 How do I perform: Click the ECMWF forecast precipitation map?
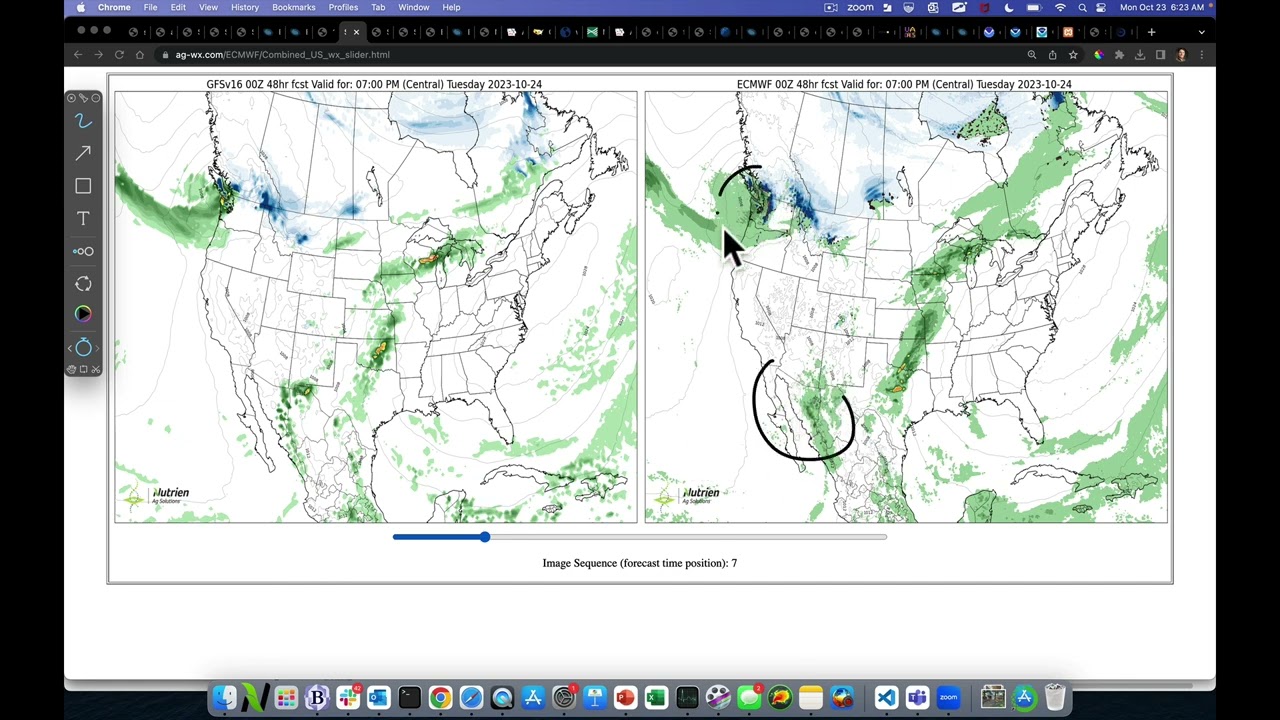pos(905,307)
